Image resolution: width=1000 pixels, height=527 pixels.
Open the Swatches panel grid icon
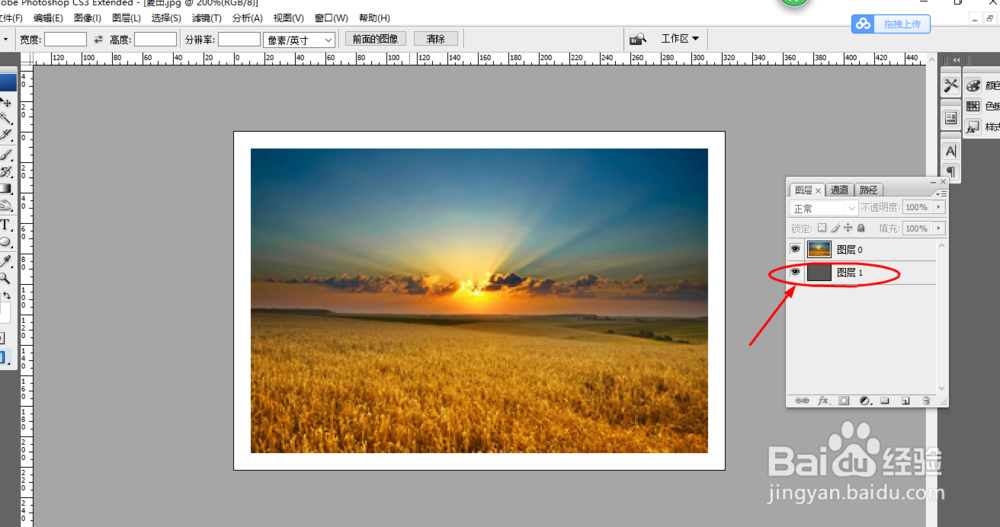[x=973, y=106]
